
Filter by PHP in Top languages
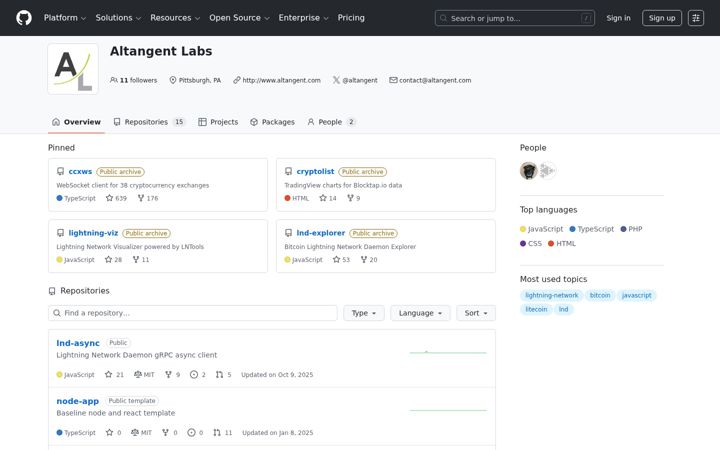pyautogui.click(x=631, y=229)
